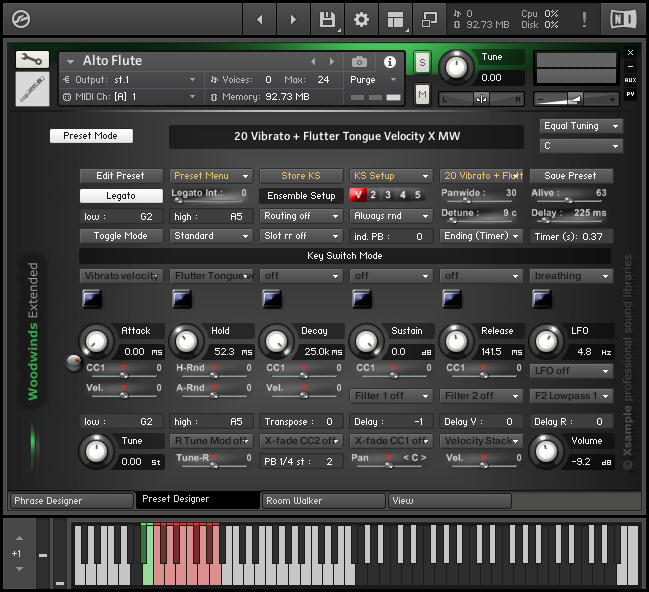This screenshot has width=649, height=592.
Task: Open the Purge menu
Action: click(374, 80)
